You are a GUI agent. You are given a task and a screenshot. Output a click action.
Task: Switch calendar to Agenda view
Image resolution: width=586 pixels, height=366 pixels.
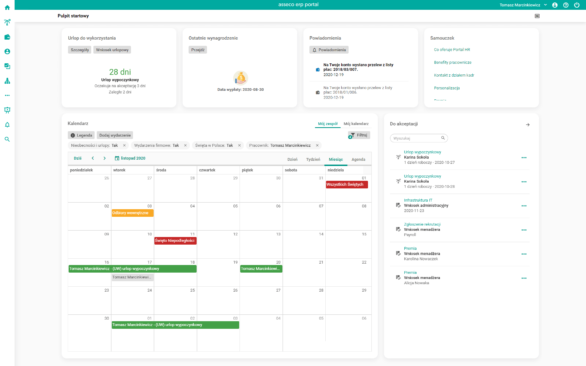pyautogui.click(x=358, y=160)
